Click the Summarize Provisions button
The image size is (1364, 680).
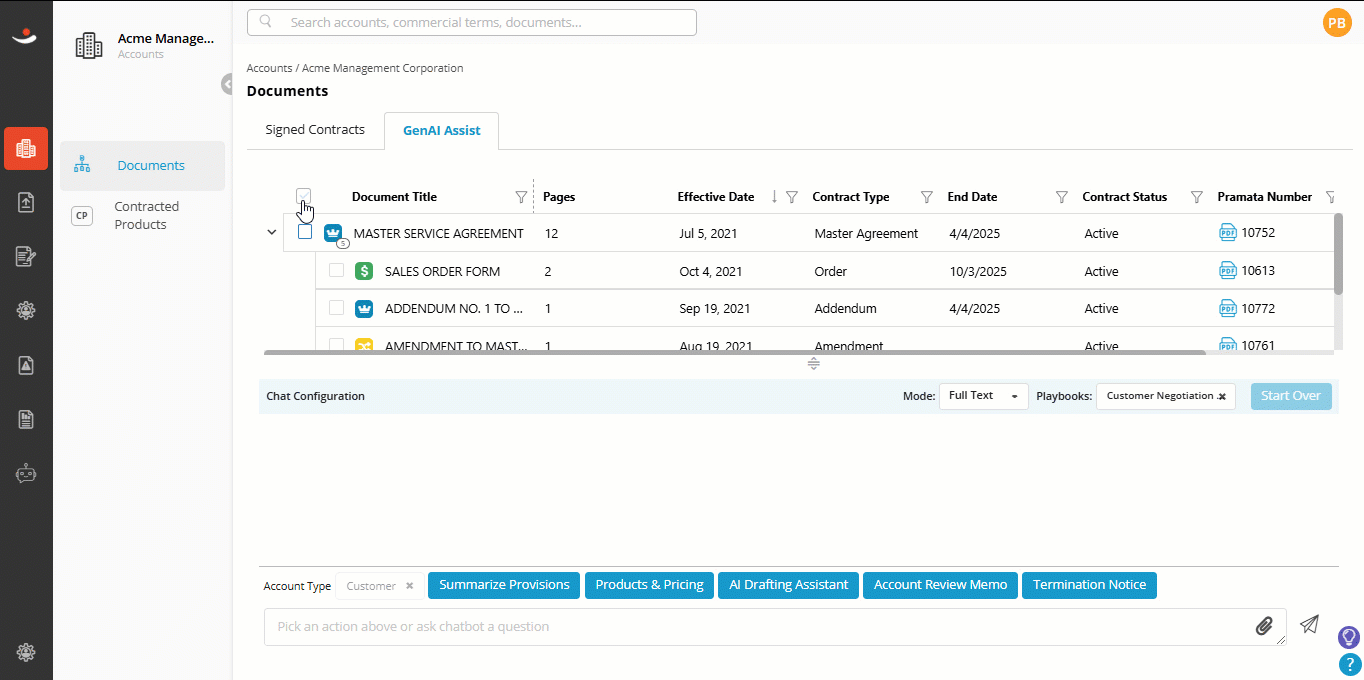pos(504,585)
